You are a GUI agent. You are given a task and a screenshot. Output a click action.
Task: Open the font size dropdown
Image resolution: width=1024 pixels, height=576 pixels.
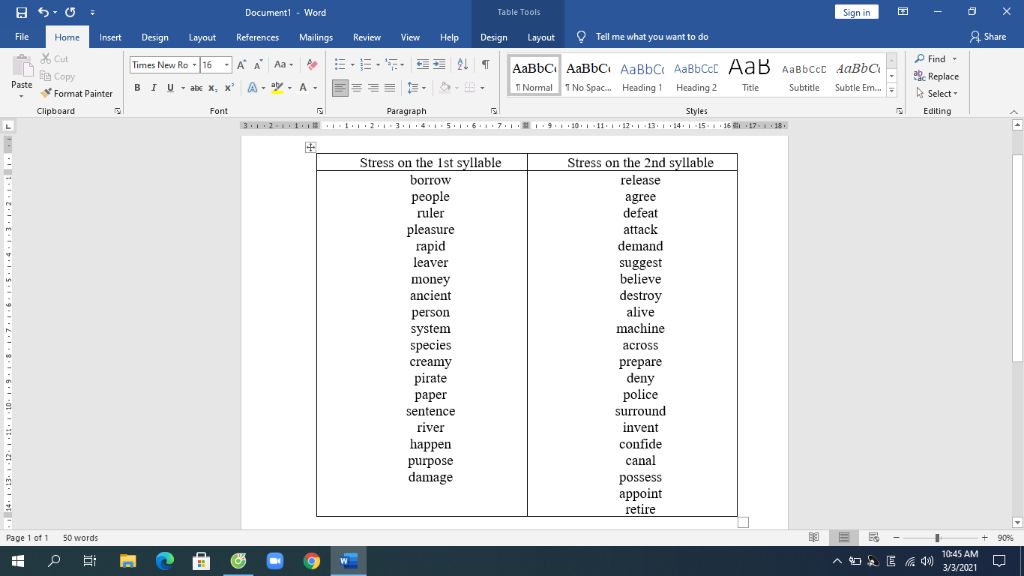coord(227,65)
